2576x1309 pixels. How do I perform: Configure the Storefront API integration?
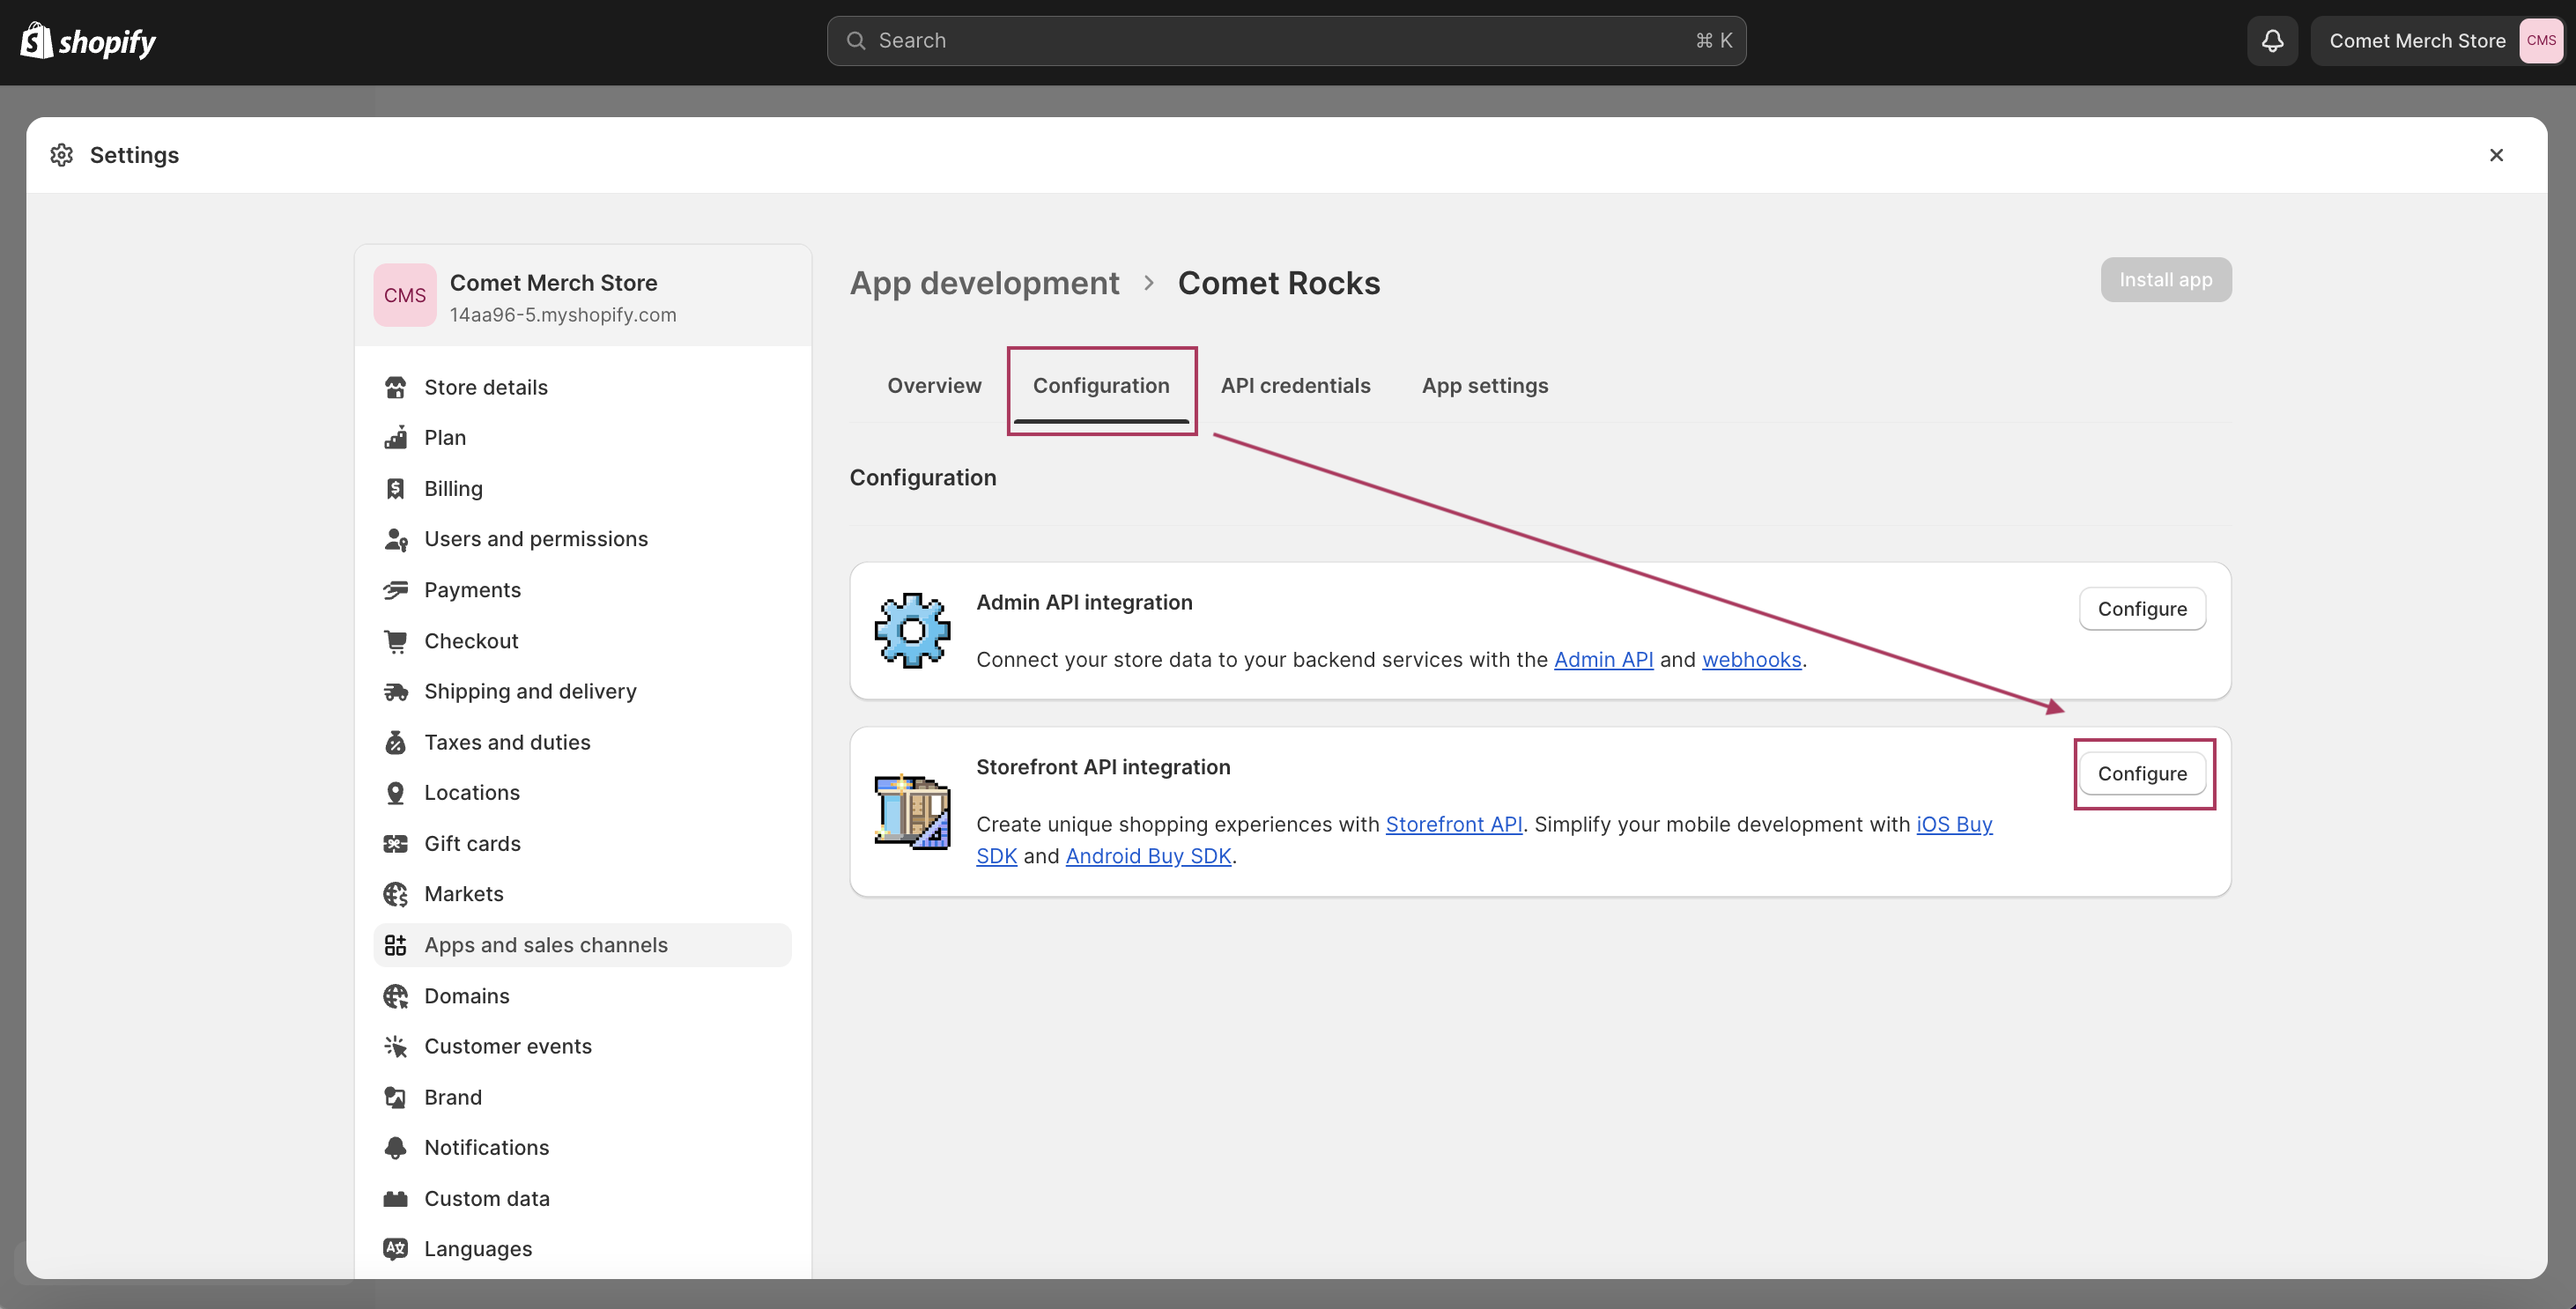pos(2142,773)
